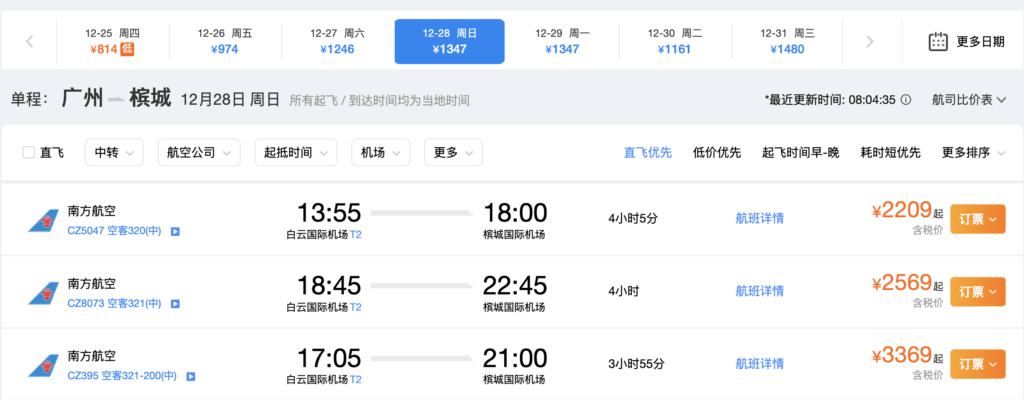Expand the 中转 transfer filter dropdown
1024x400 pixels.
coord(114,152)
